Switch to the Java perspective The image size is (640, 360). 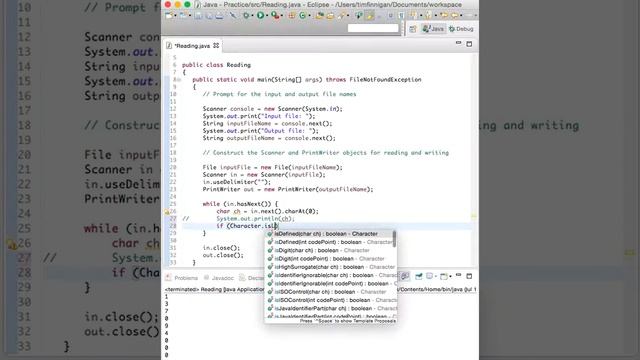(433, 29)
